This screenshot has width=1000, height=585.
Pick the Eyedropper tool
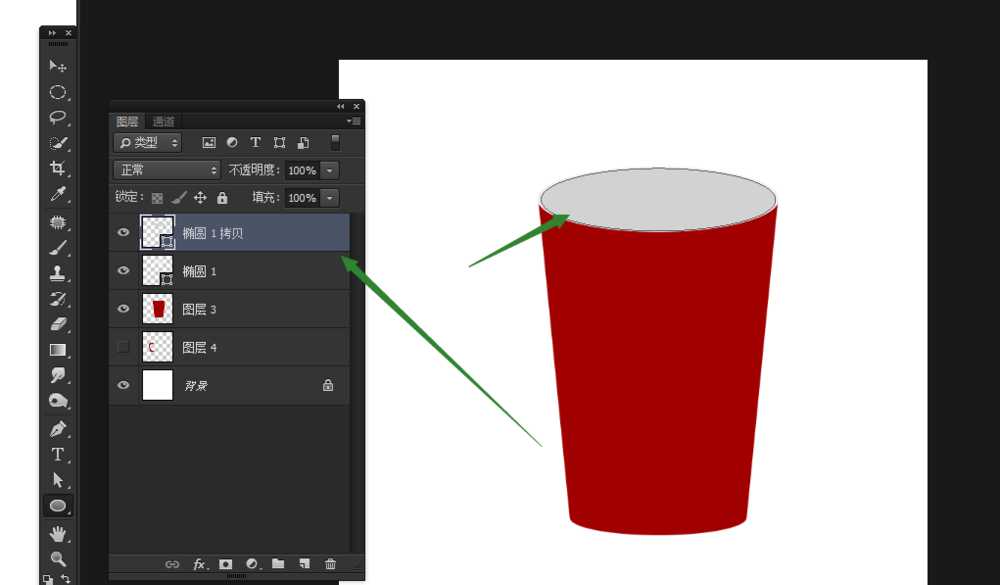pyautogui.click(x=58, y=195)
